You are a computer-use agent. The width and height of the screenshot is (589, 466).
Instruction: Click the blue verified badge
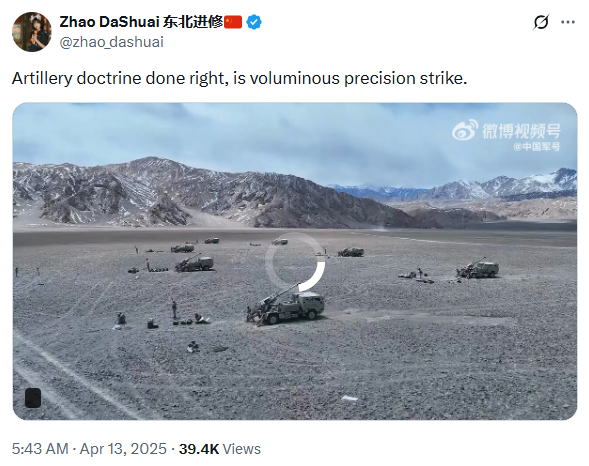pos(254,22)
